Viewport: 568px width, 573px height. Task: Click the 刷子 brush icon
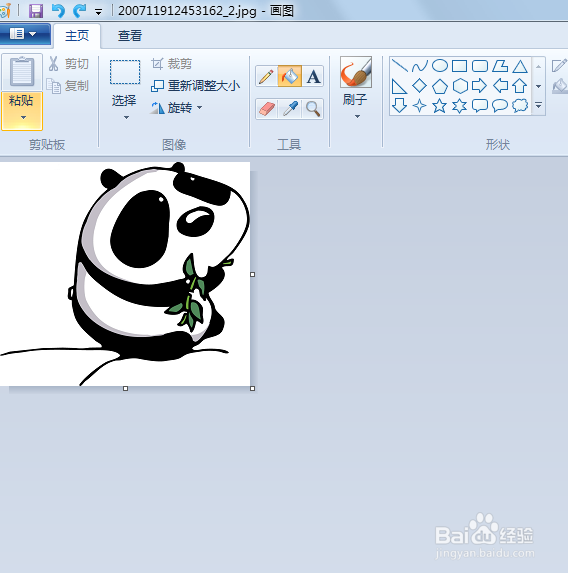click(x=356, y=72)
